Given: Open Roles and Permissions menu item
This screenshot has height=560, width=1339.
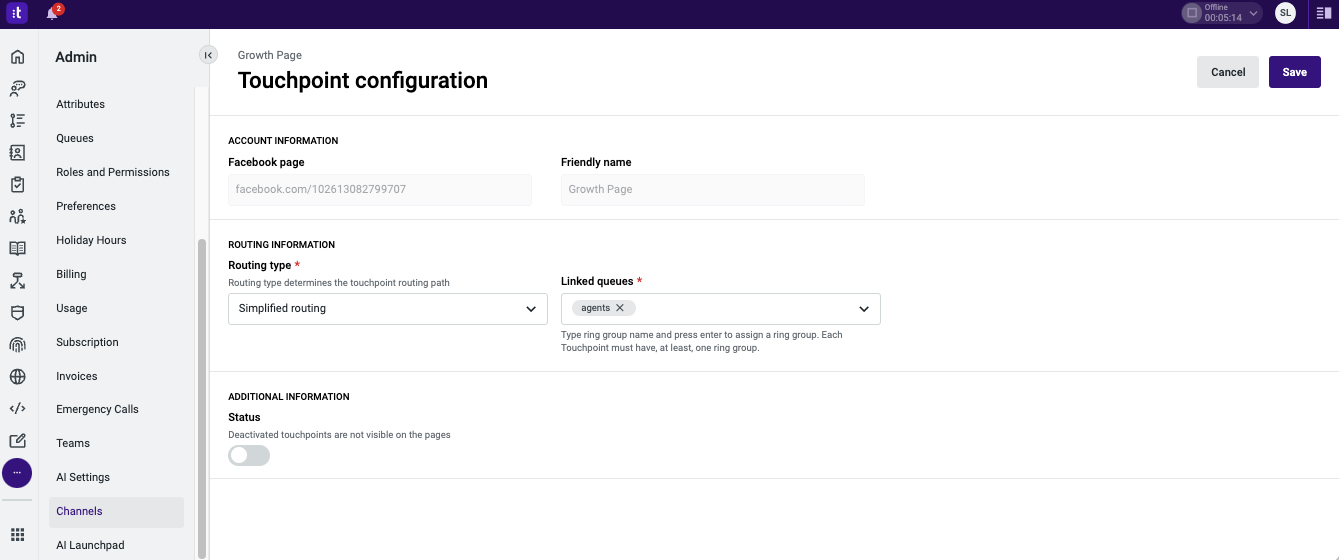Looking at the screenshot, I should pos(113,172).
